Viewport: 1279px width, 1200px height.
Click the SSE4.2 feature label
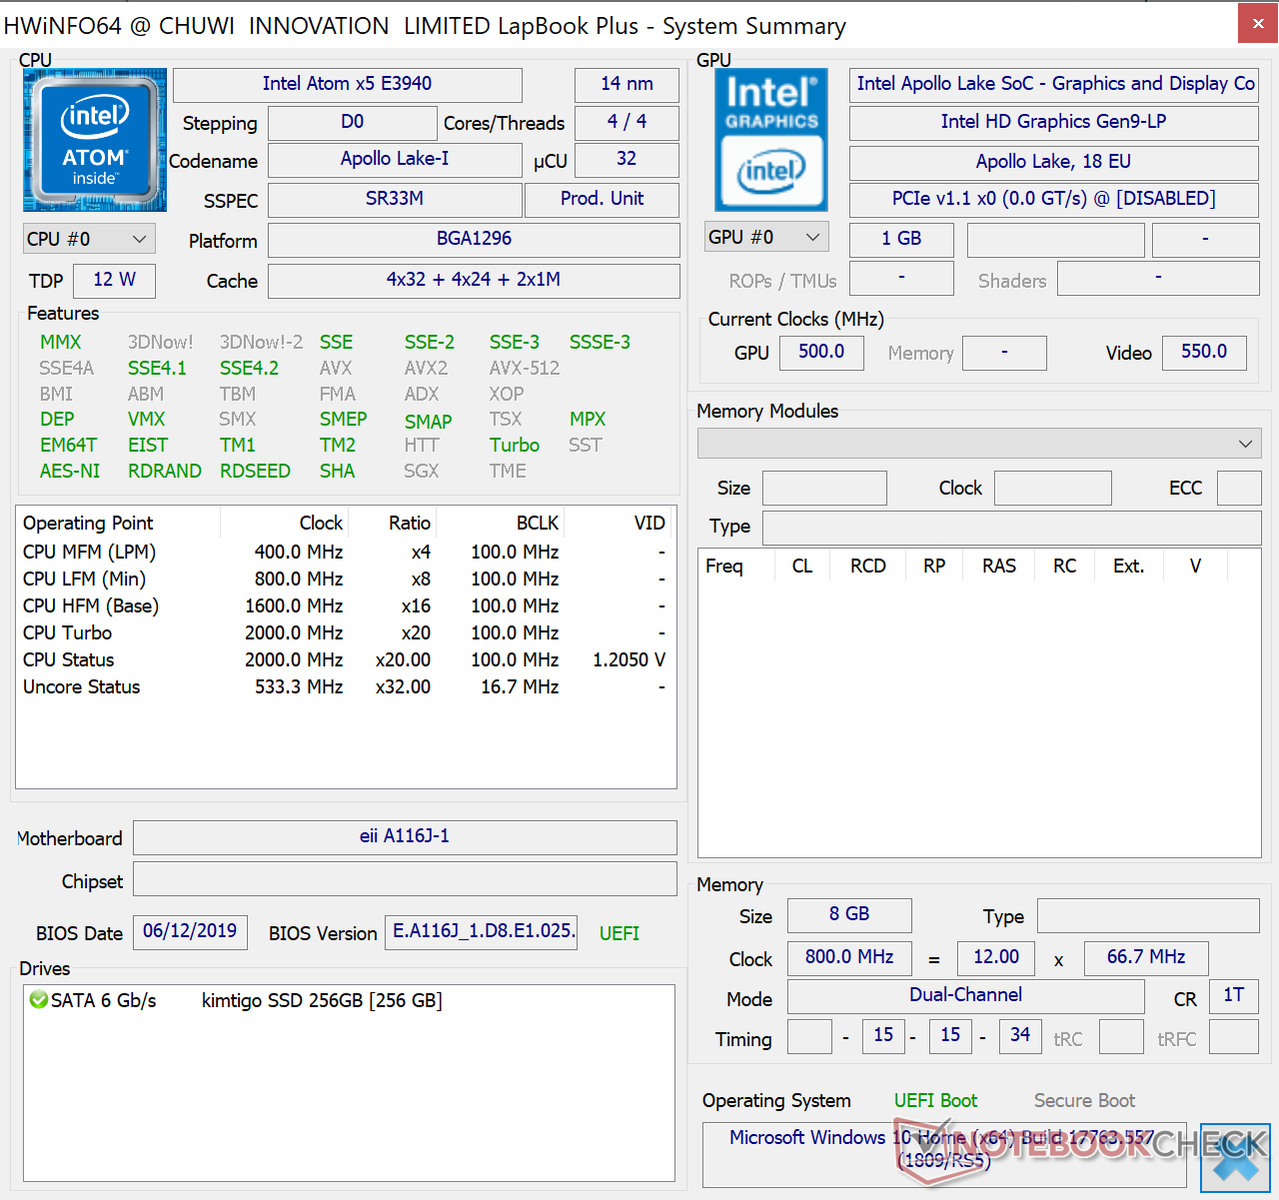point(249,368)
